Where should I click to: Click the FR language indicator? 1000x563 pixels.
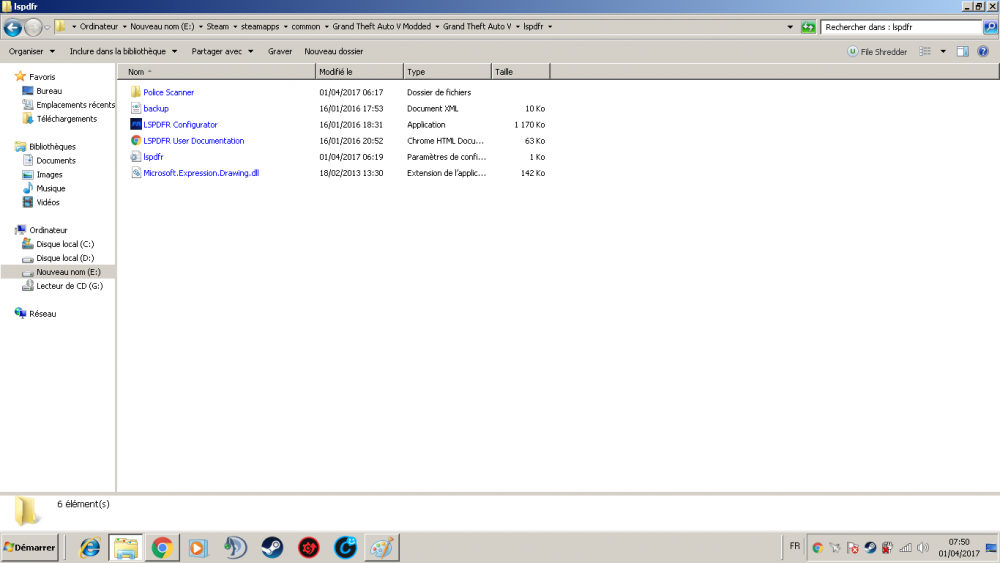point(795,546)
